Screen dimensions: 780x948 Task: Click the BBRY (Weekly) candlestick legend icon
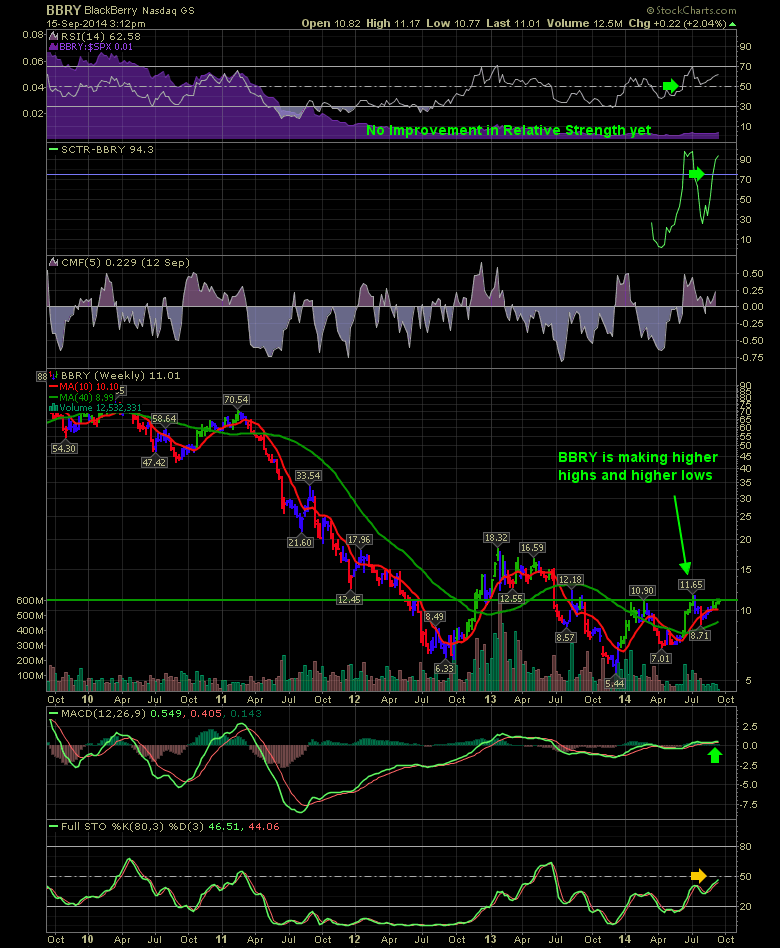[53, 375]
